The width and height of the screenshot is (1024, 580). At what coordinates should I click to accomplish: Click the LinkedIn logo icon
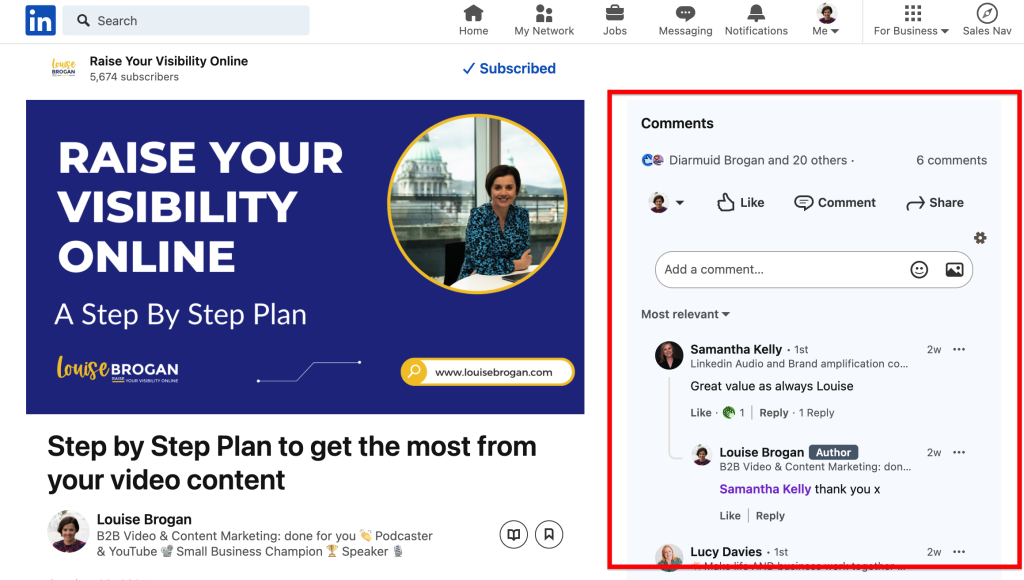(x=41, y=20)
